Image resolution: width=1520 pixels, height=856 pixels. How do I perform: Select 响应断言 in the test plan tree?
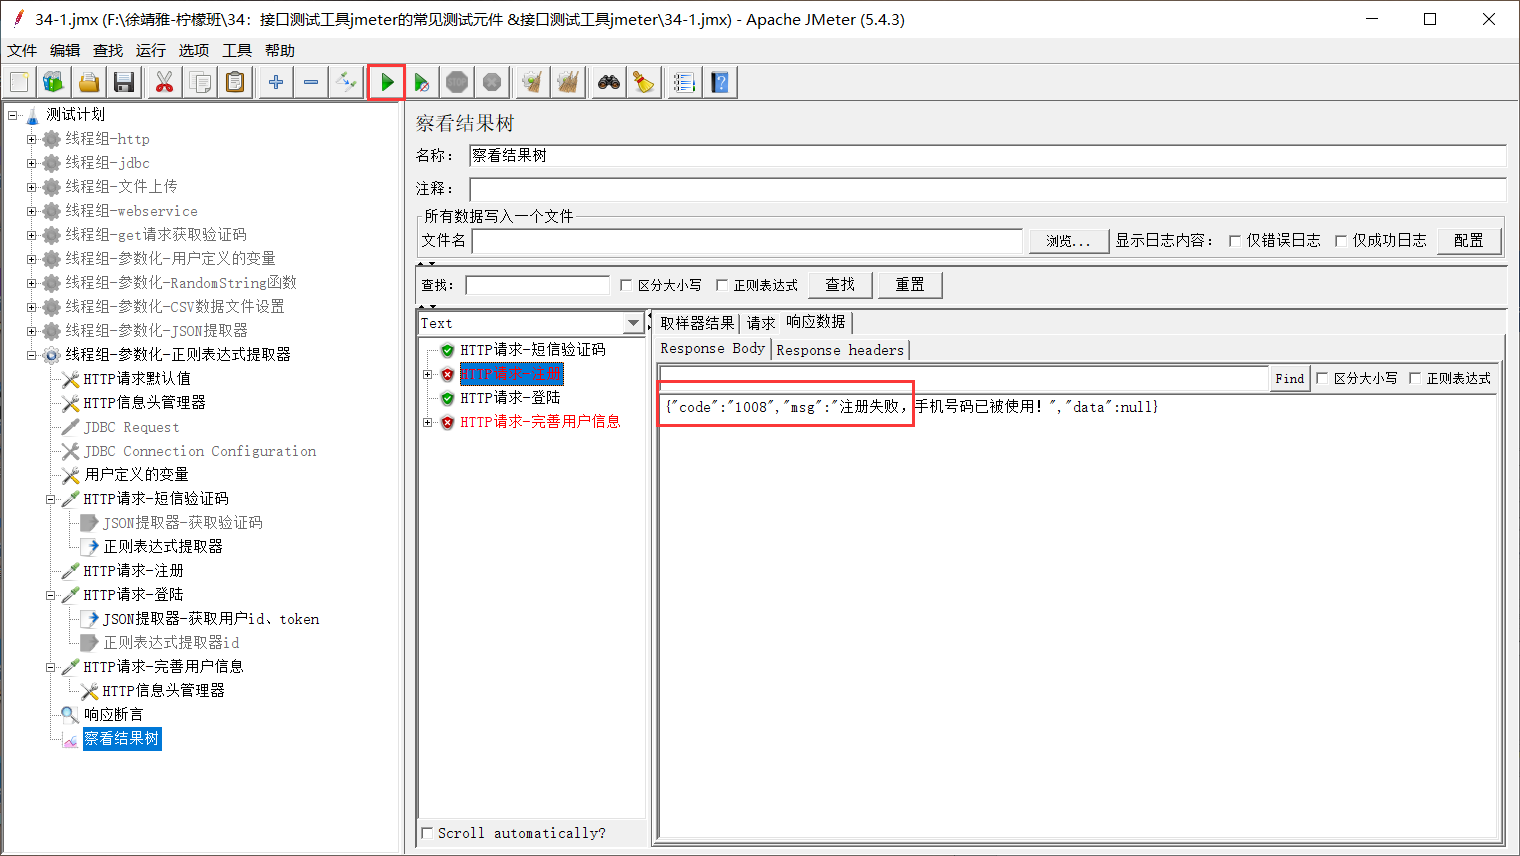click(113, 715)
